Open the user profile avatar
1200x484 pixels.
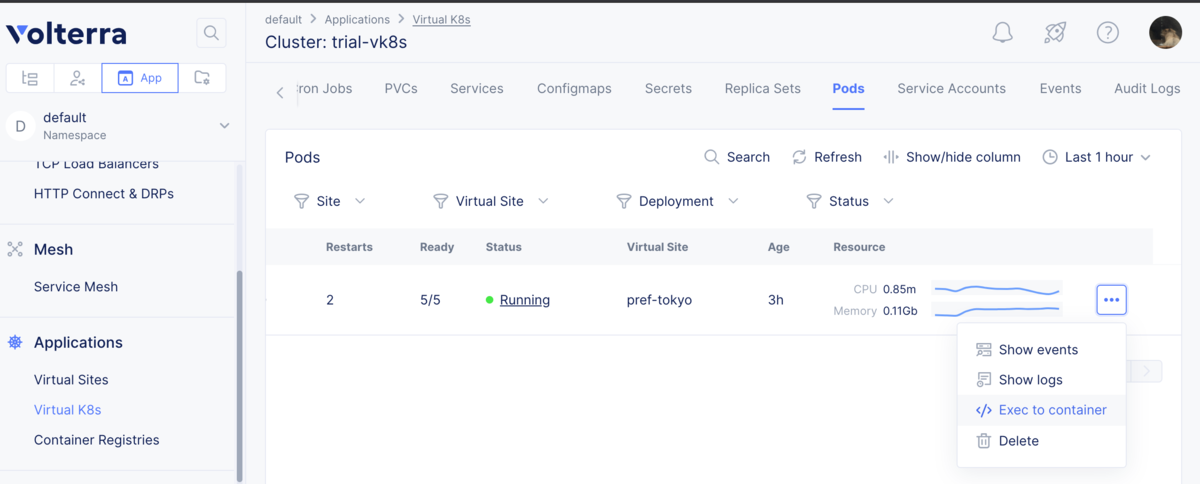(x=1166, y=33)
